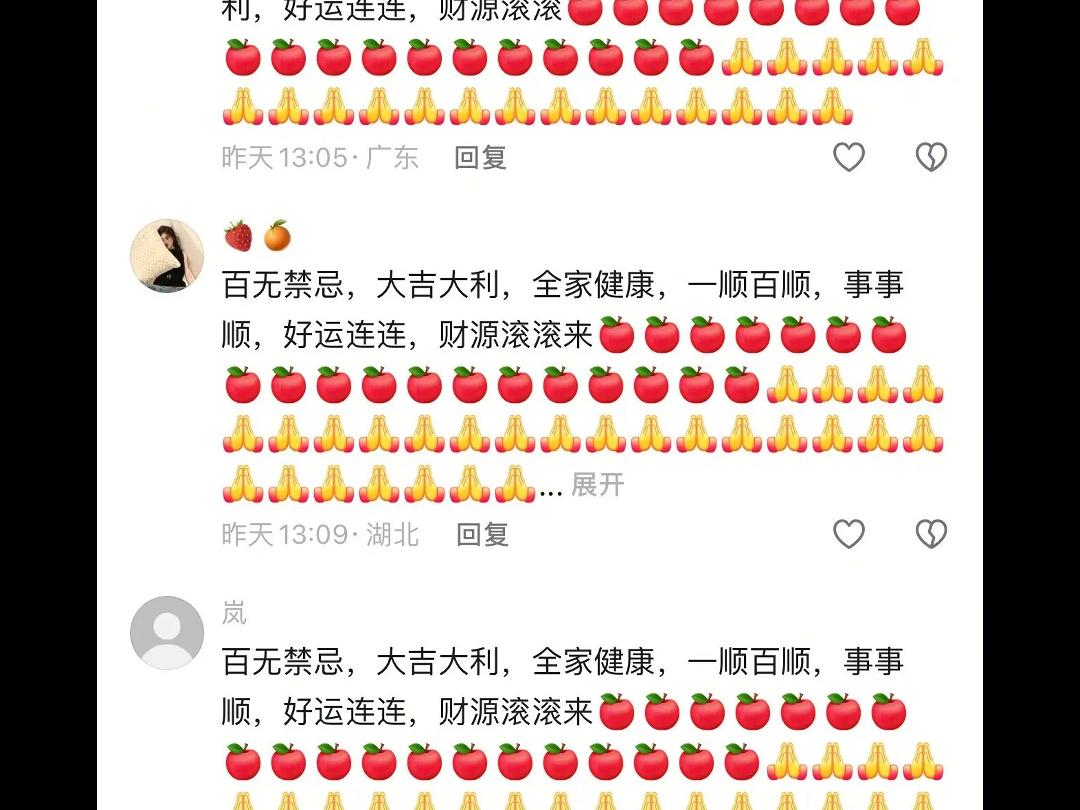This screenshot has height=810, width=1080.
Task: Click 昨天 13:05 · 广东 timestamp
Action: [320, 158]
